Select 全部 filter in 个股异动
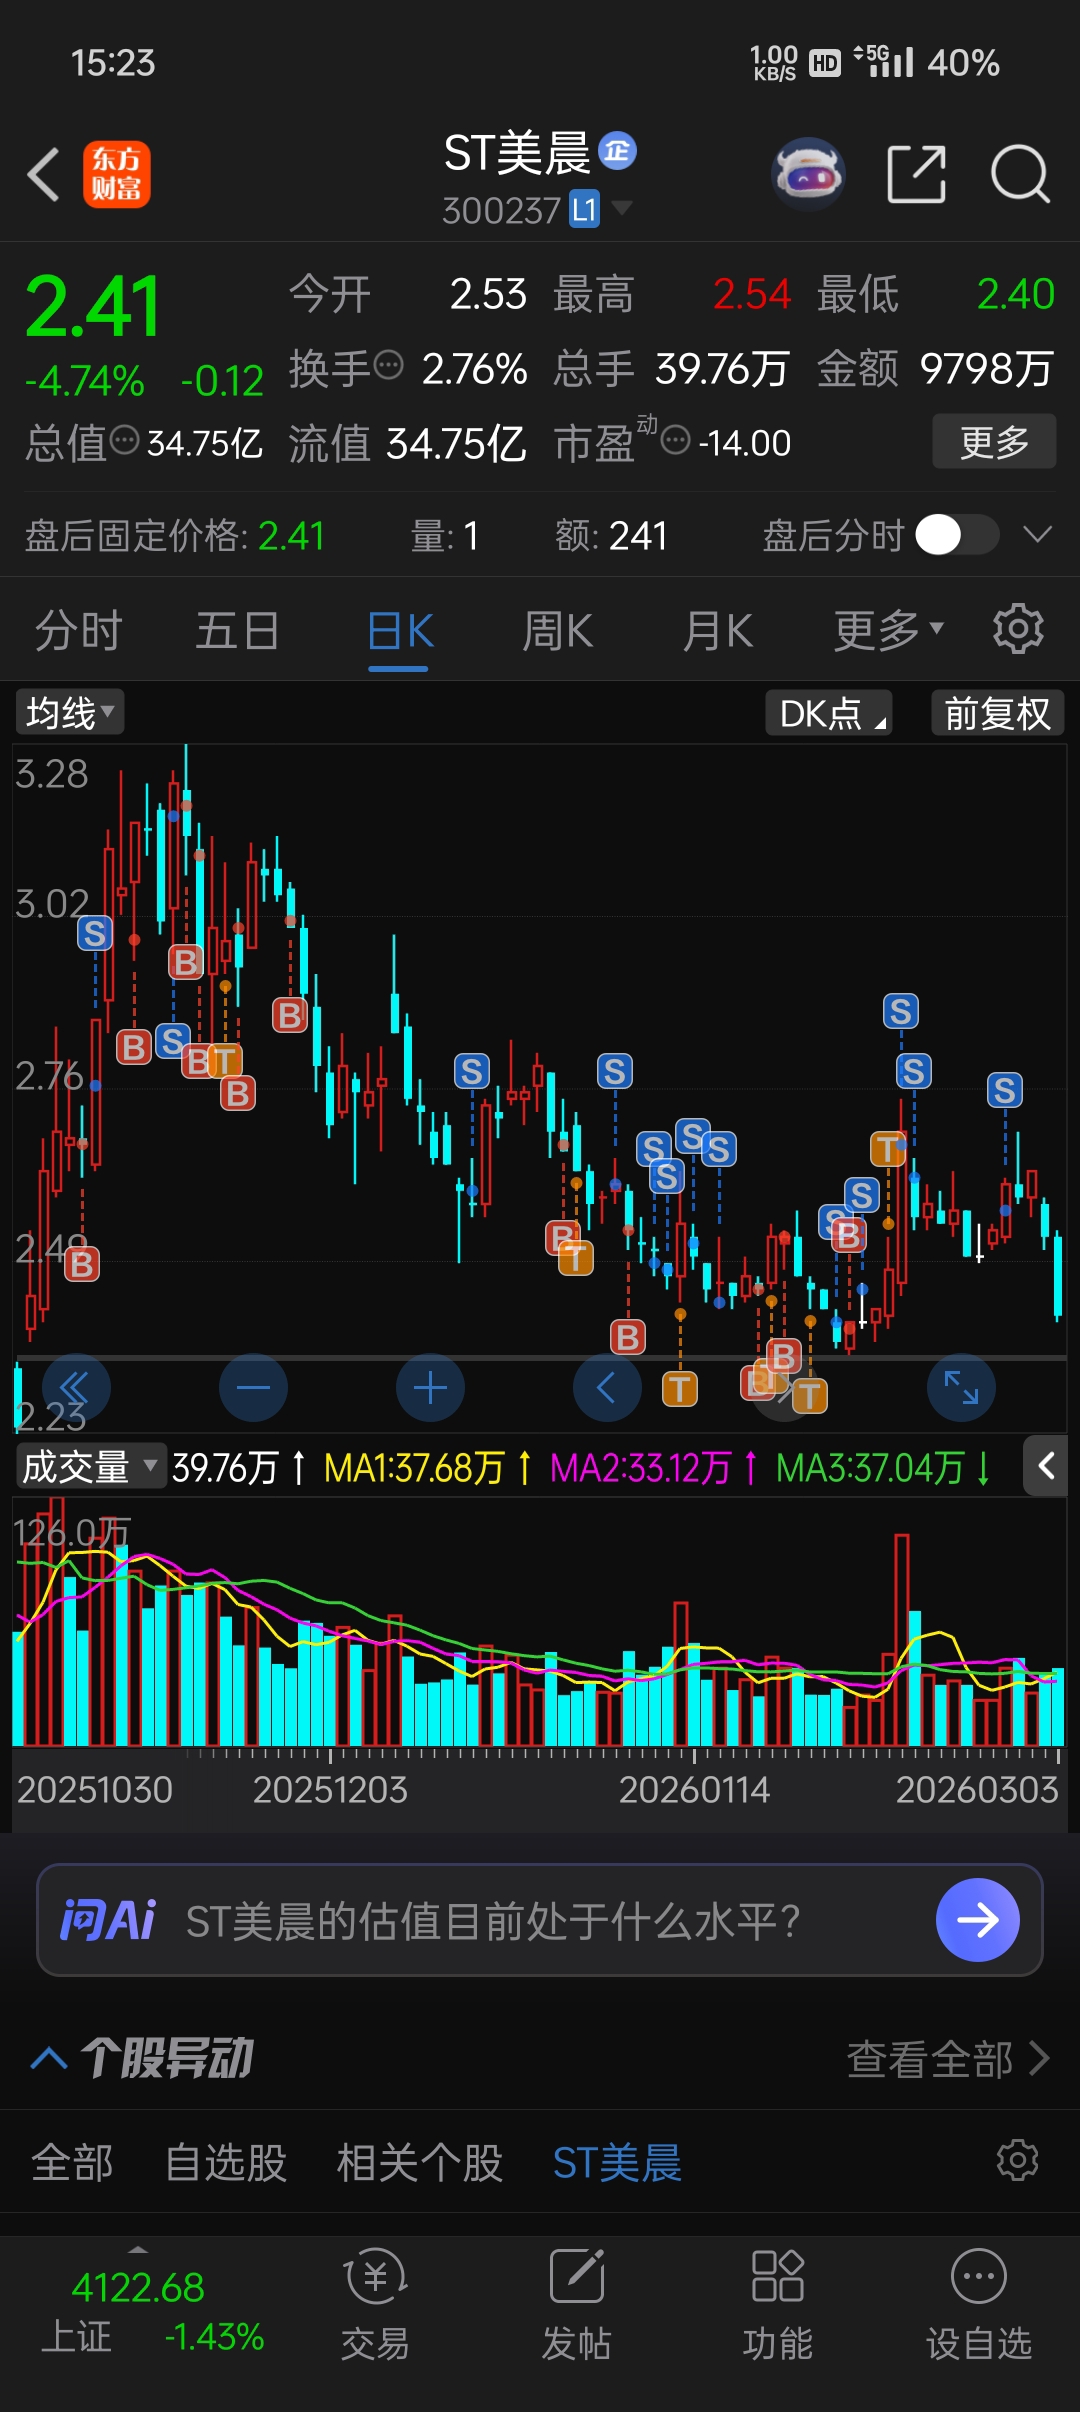1080x2412 pixels. [x=72, y=2161]
